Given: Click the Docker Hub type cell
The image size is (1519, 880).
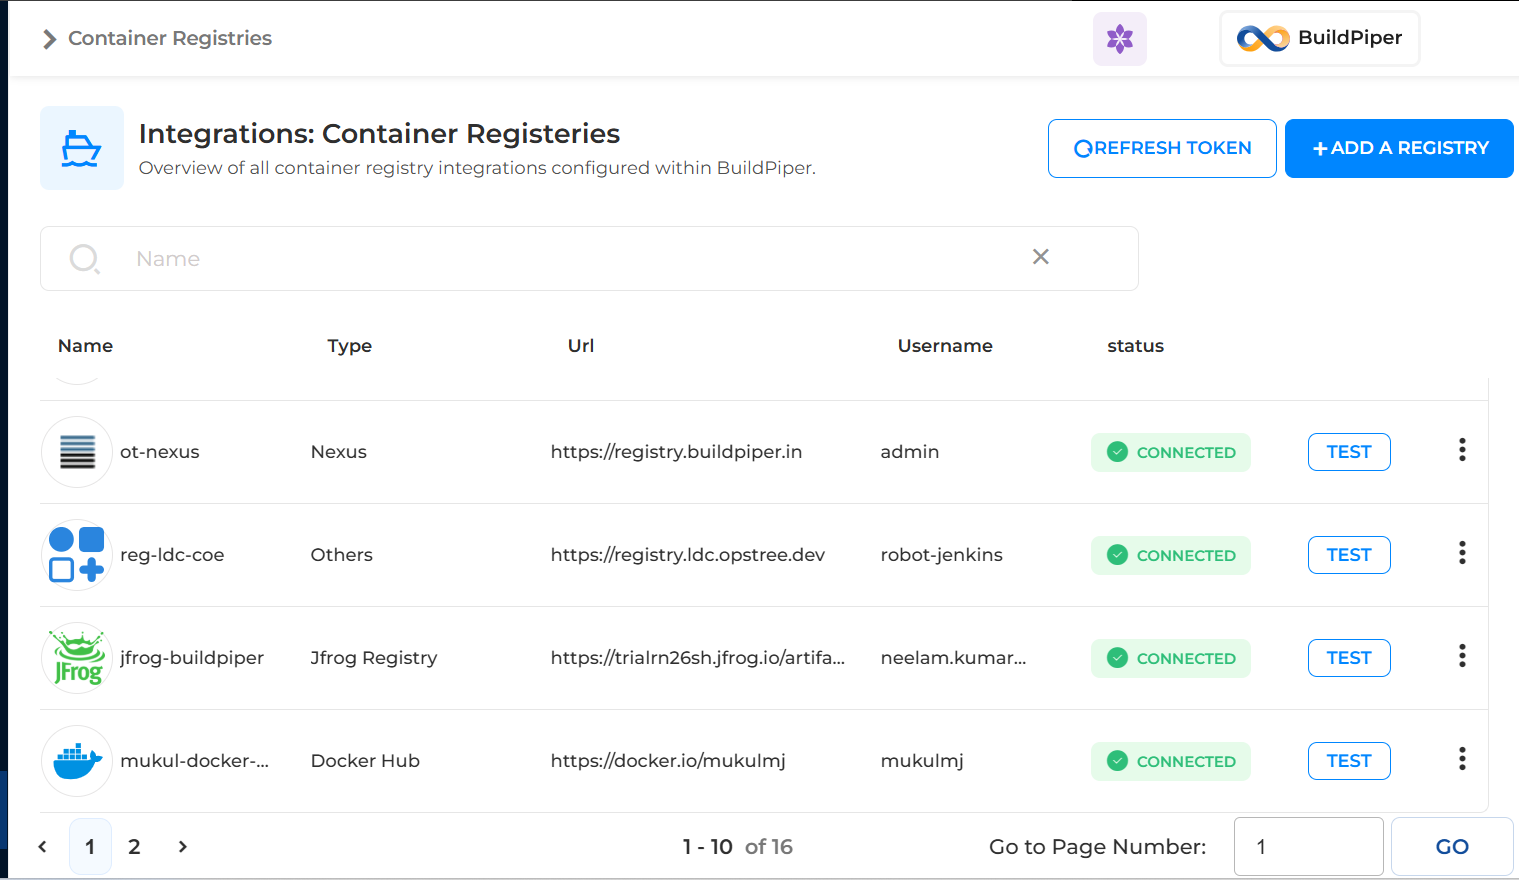Looking at the screenshot, I should pos(365,761).
